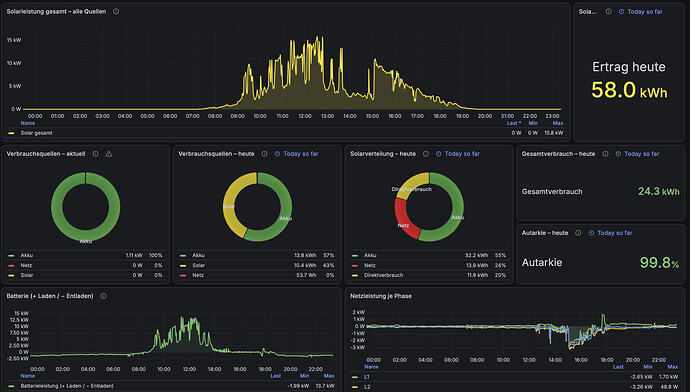Click clock icon in Solarverteilung – heute header
The height and width of the screenshot is (392, 690).
pos(439,154)
